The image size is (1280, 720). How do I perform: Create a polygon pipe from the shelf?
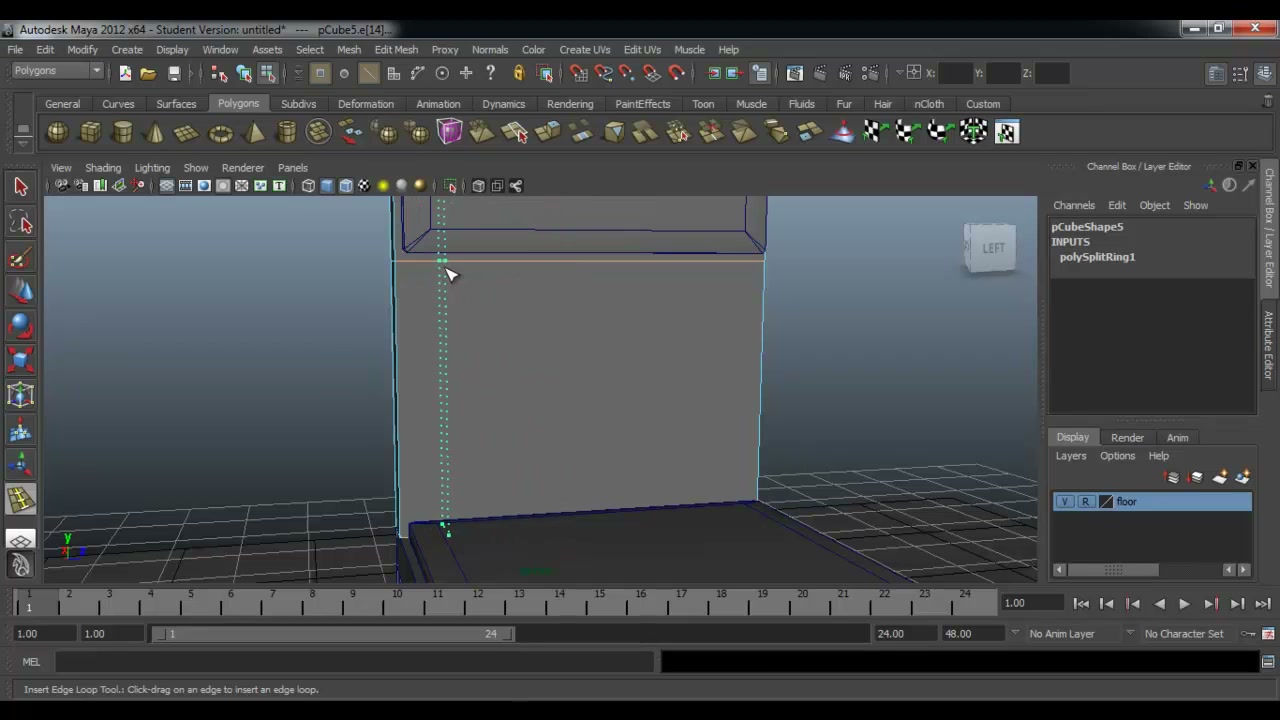287,132
